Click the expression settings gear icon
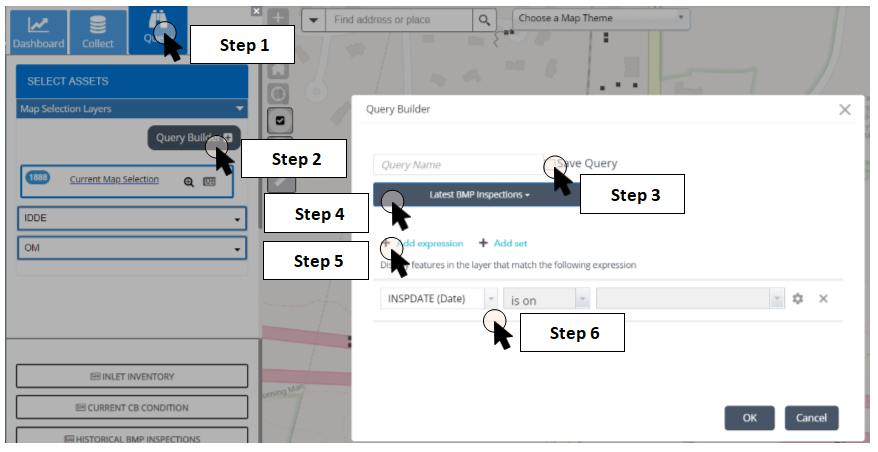The image size is (878, 452). [798, 299]
